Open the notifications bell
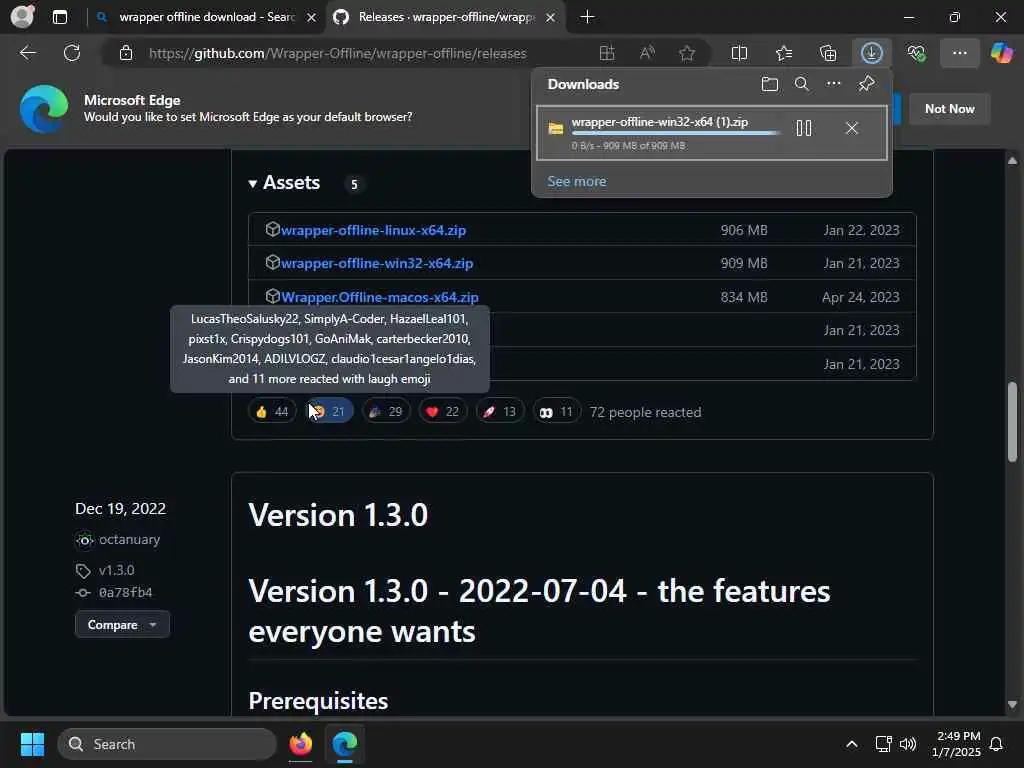 tap(997, 744)
